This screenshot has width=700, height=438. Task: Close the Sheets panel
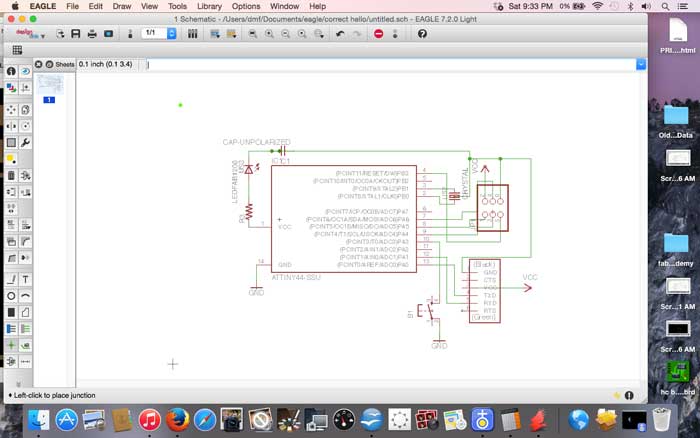coord(38,64)
